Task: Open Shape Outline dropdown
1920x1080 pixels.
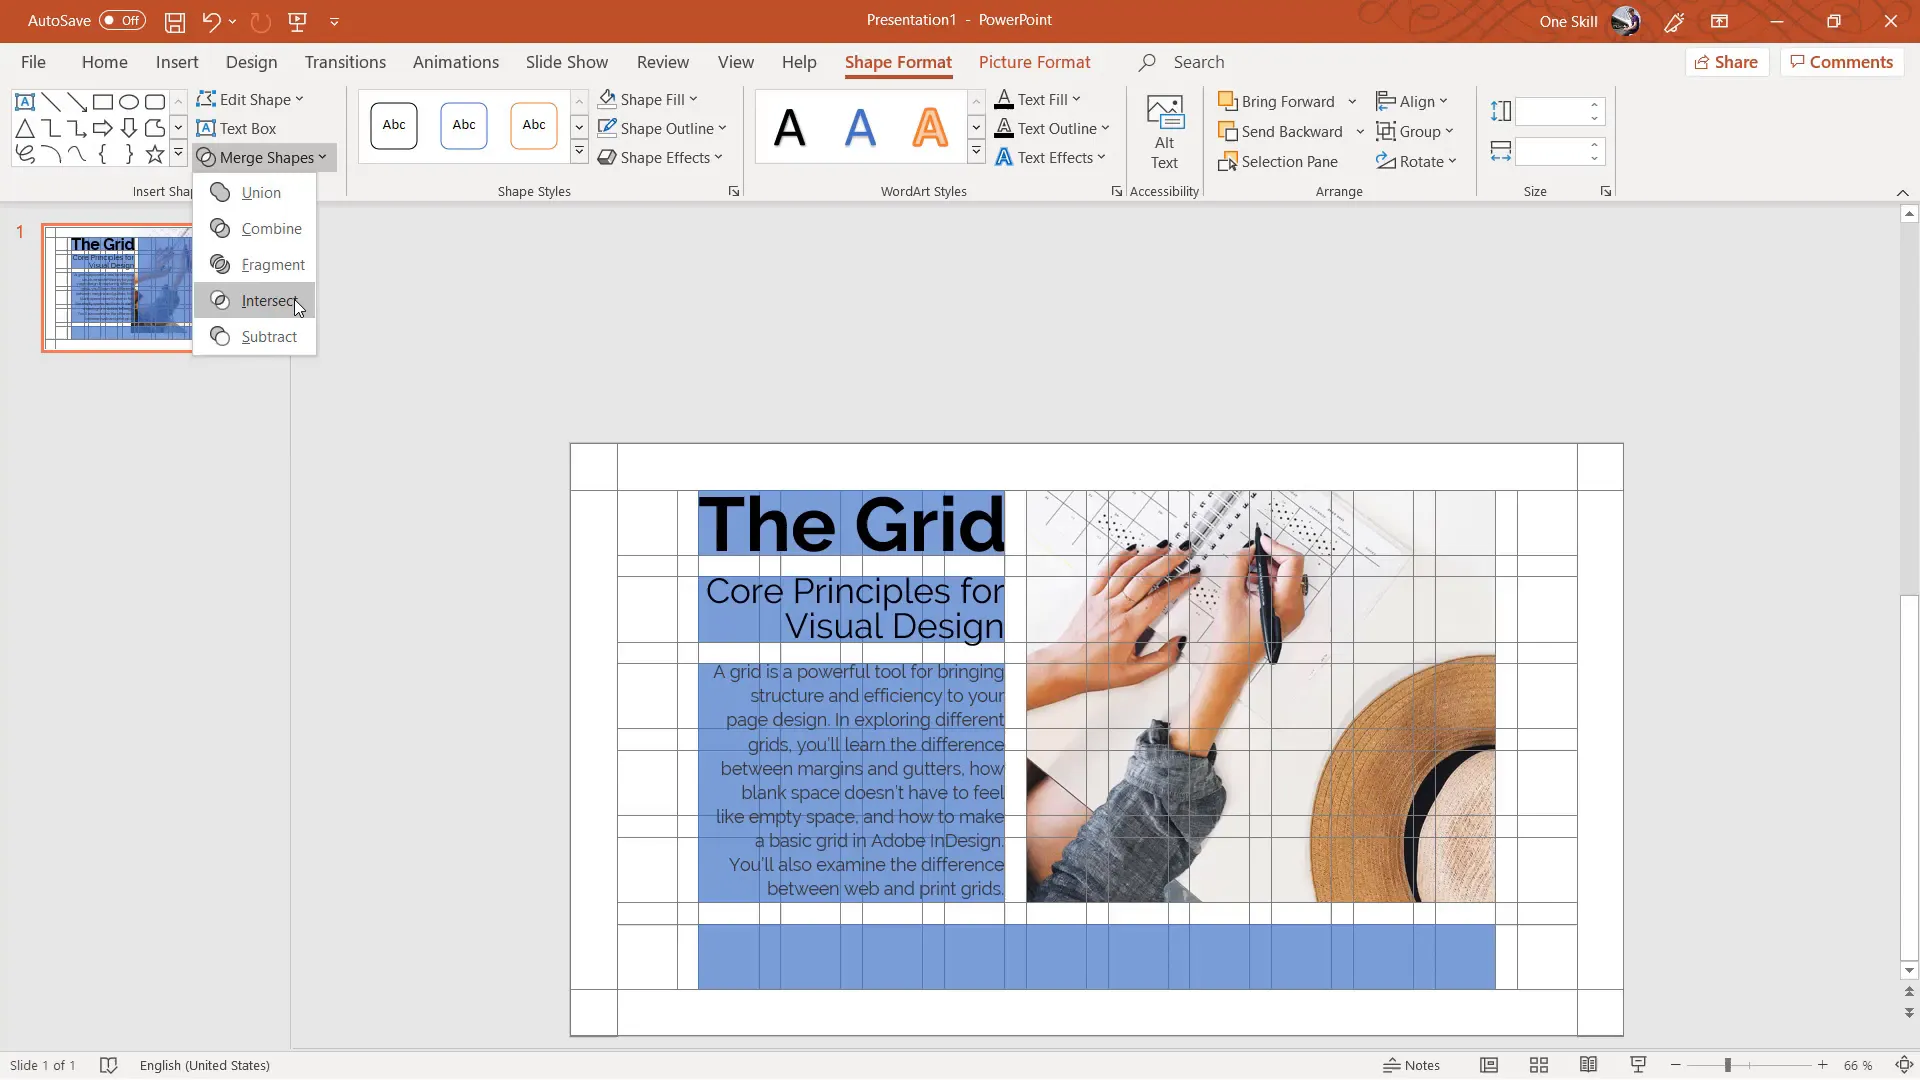Action: coord(662,128)
